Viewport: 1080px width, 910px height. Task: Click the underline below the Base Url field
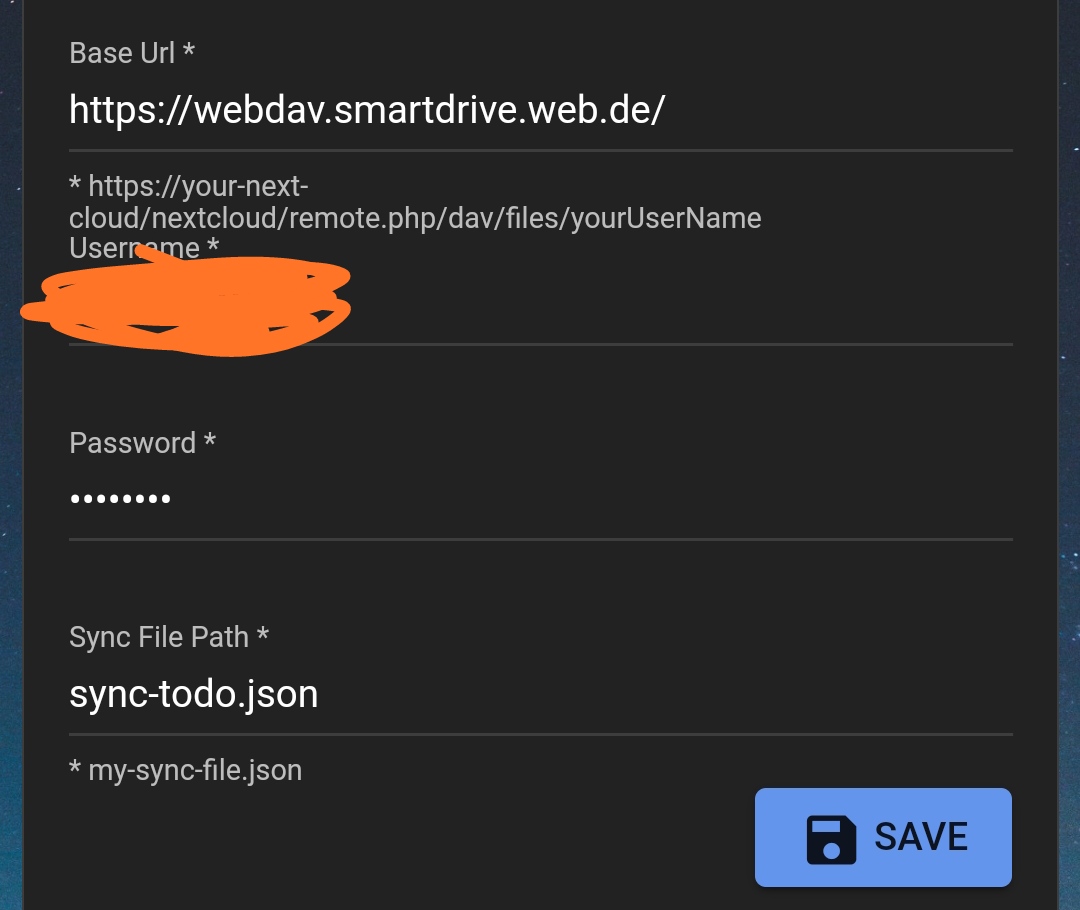coord(540,150)
